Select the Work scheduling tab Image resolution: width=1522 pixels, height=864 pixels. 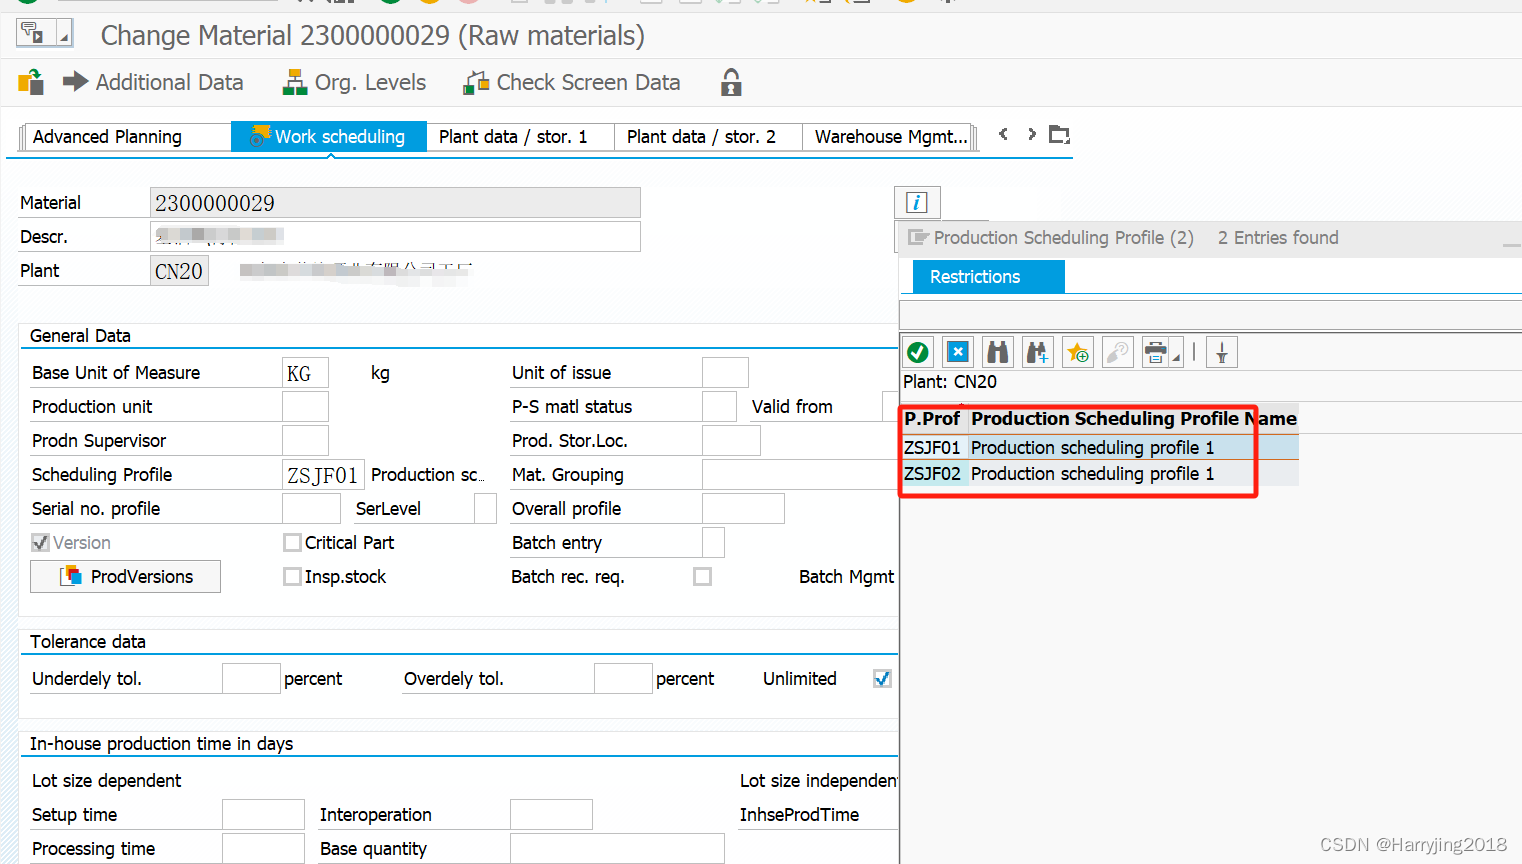coord(329,137)
